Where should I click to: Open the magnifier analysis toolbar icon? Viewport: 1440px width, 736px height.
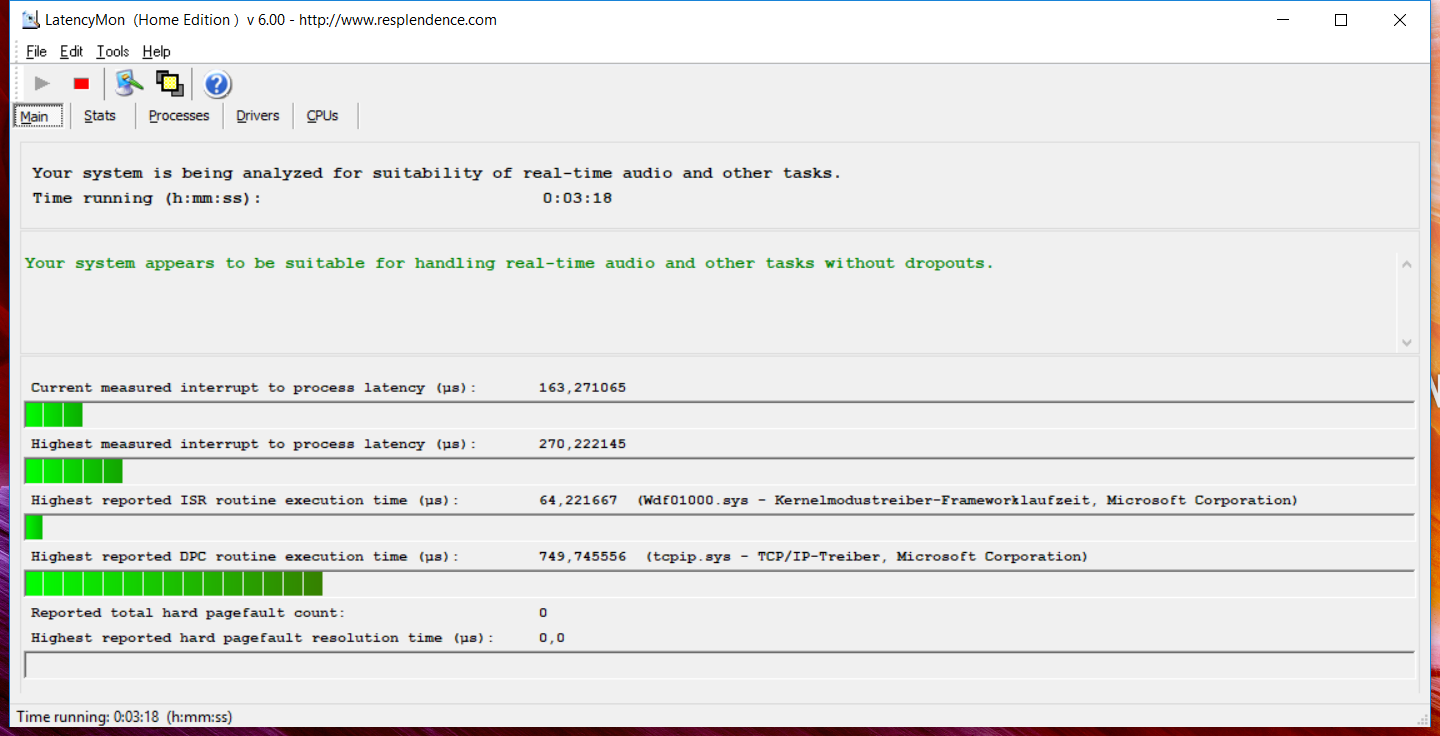click(x=129, y=84)
